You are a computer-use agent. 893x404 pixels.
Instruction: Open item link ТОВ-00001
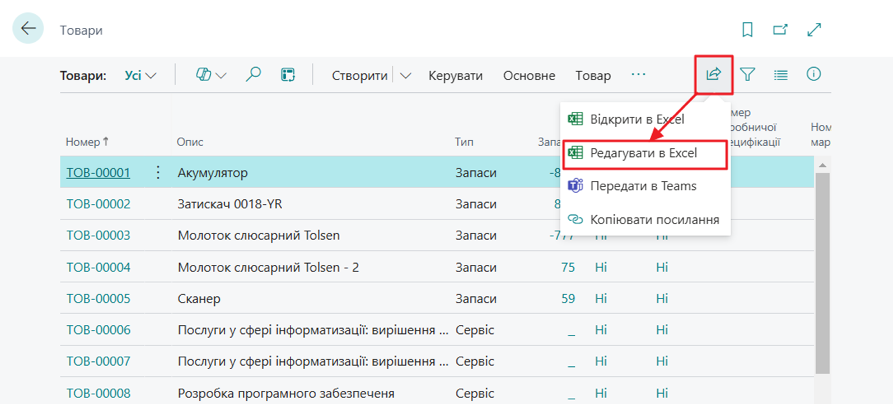pyautogui.click(x=98, y=173)
